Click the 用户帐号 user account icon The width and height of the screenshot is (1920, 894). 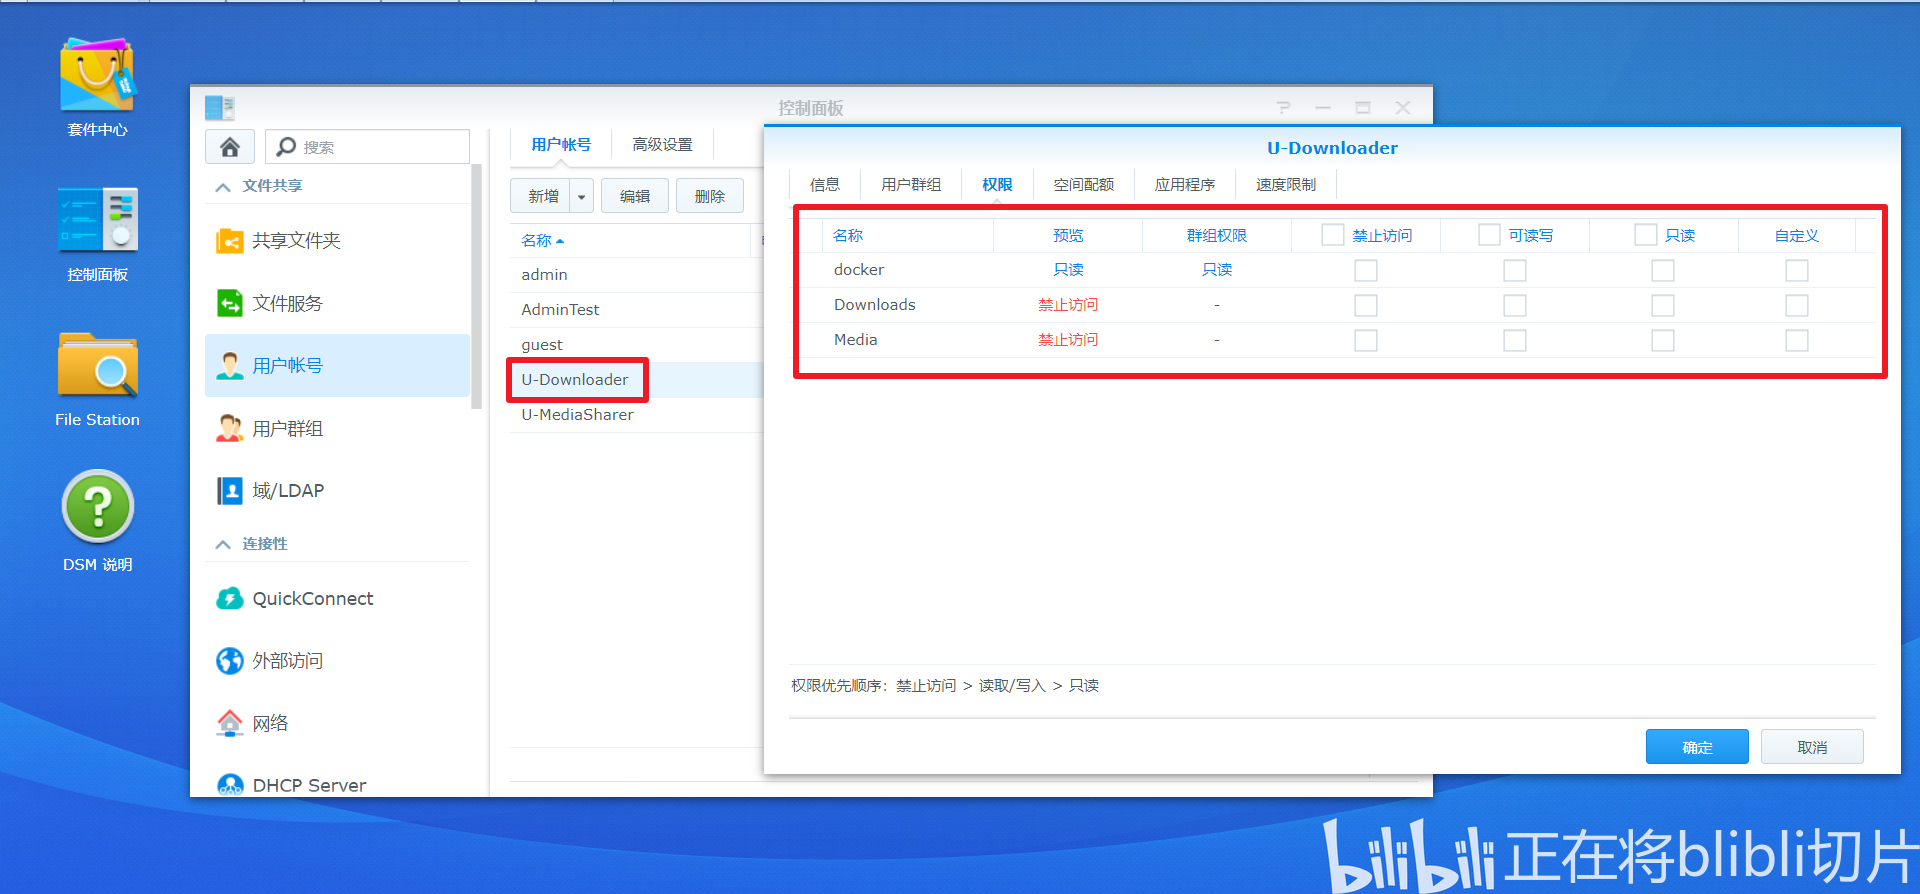click(x=230, y=366)
